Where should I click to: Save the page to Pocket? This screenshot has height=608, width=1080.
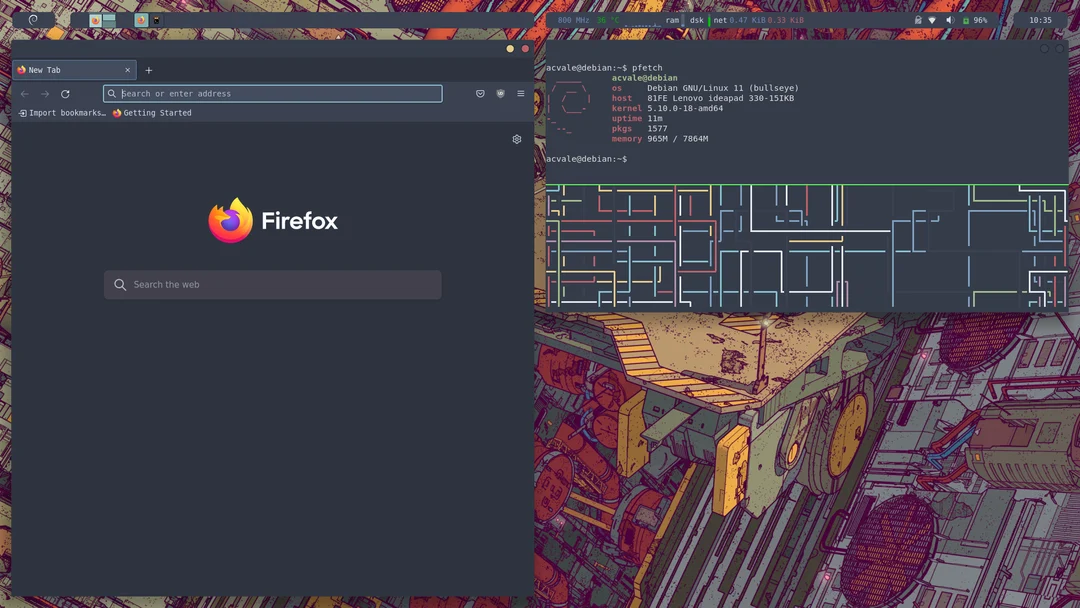(x=480, y=93)
